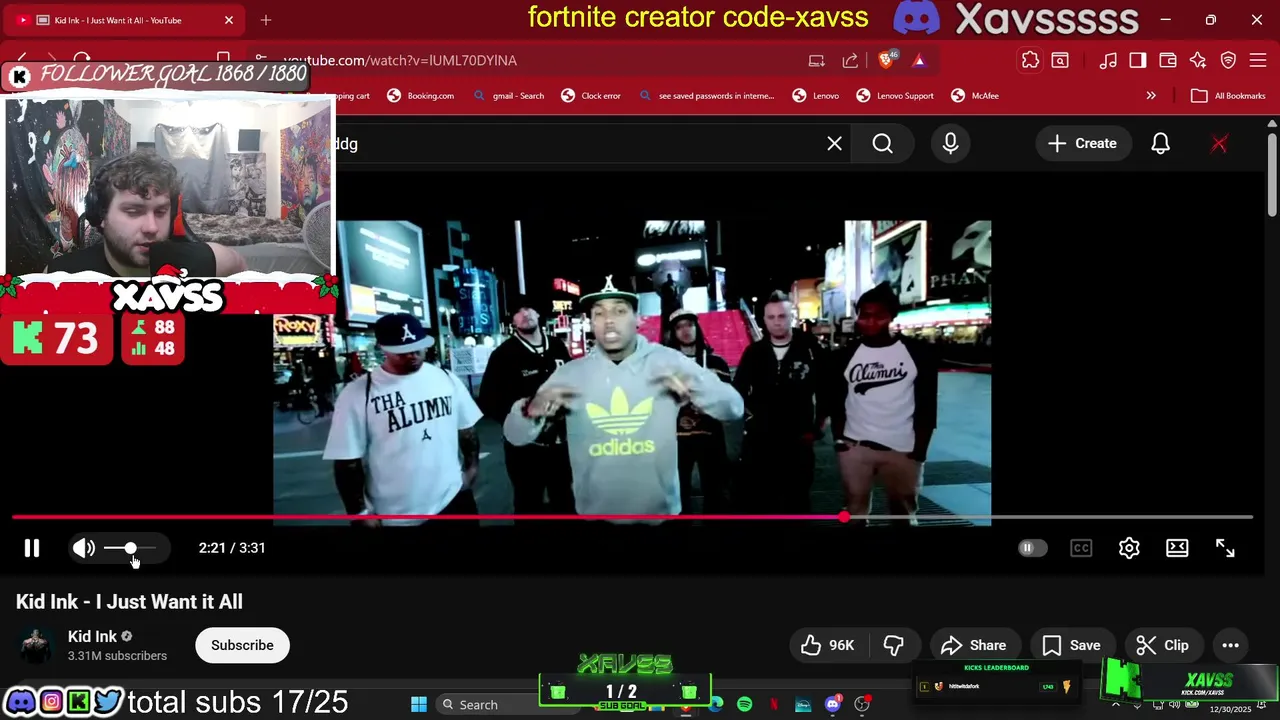Like the video (96K thumbs up)
Image resolution: width=1280 pixels, height=720 pixels.
828,645
